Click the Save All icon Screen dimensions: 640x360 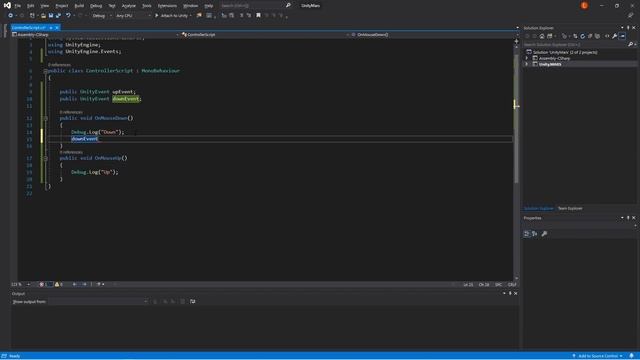[58, 16]
